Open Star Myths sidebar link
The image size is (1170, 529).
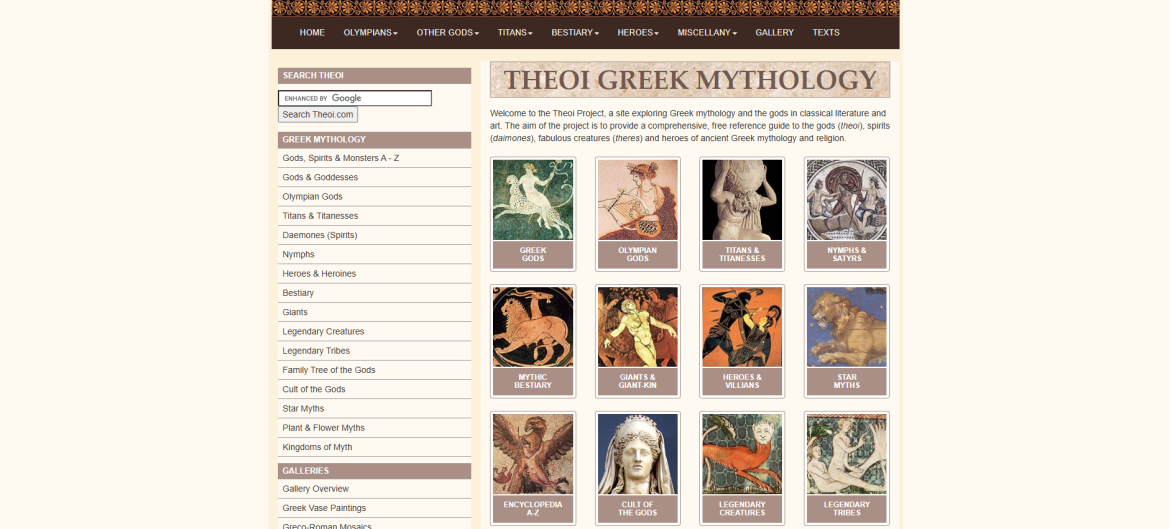[374, 409]
